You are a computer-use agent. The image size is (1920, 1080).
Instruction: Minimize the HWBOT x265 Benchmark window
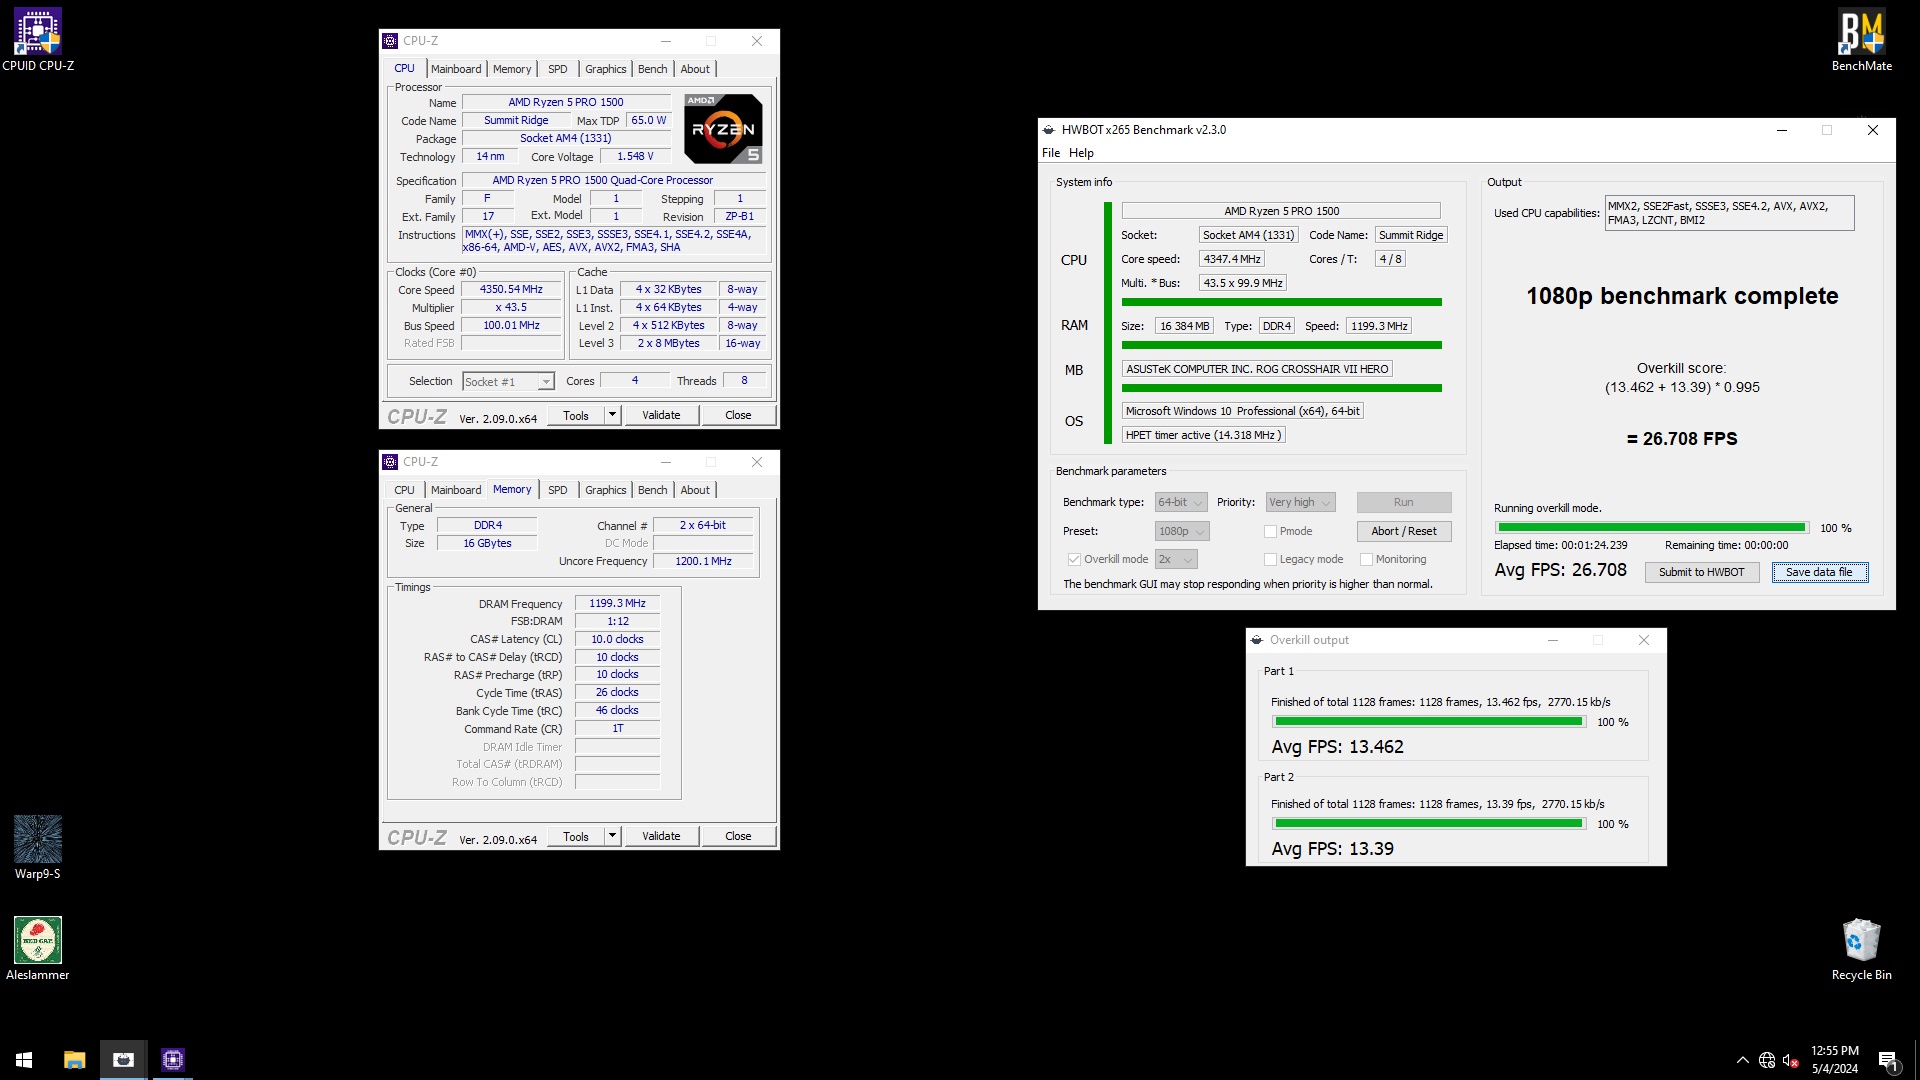tap(1781, 130)
